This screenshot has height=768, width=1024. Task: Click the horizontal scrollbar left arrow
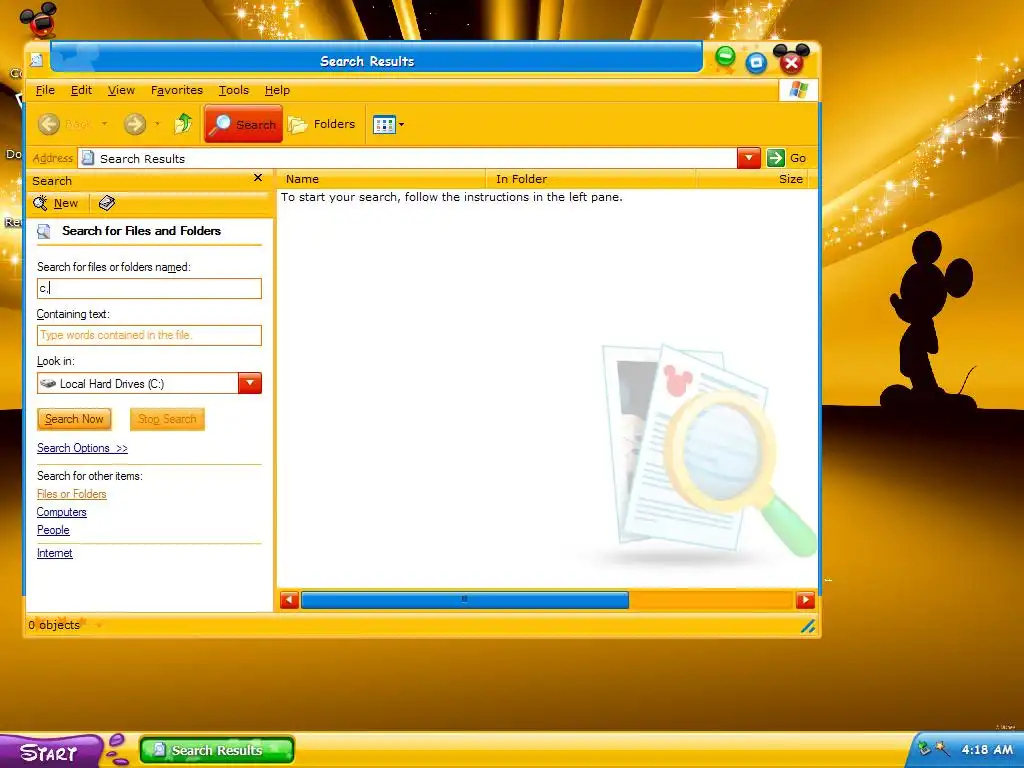tap(289, 600)
